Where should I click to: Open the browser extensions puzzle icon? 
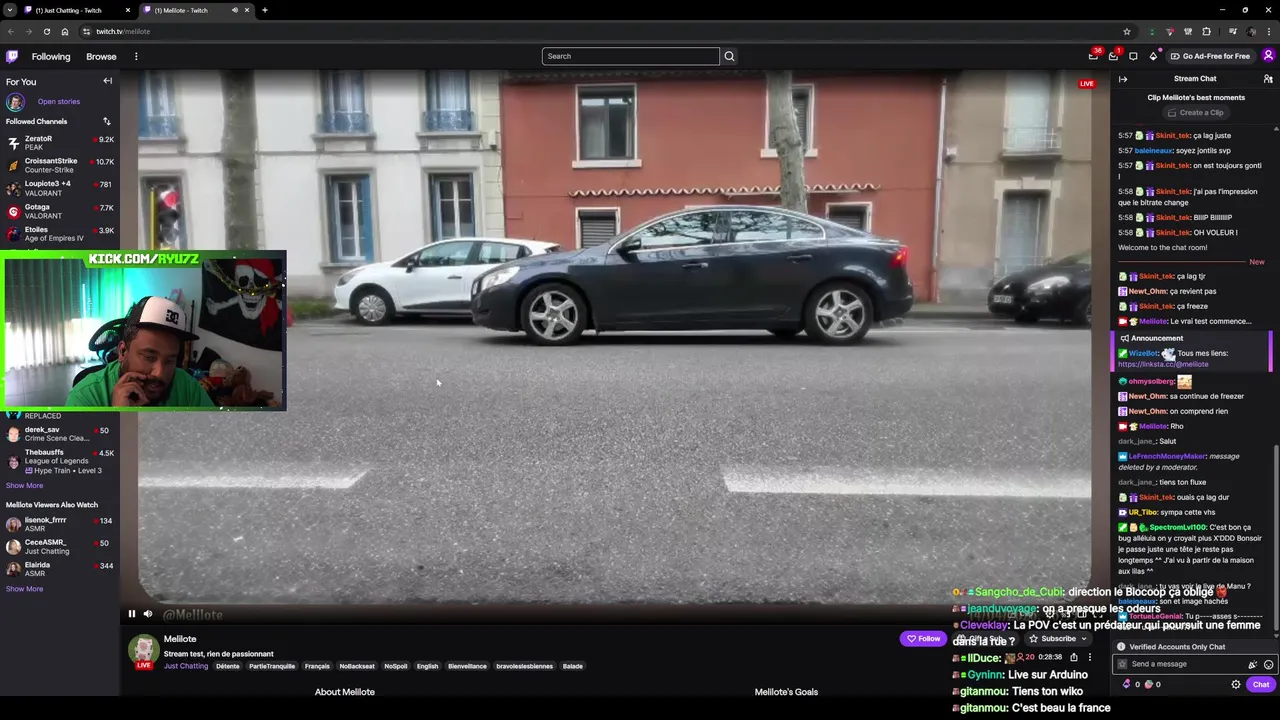[1206, 31]
